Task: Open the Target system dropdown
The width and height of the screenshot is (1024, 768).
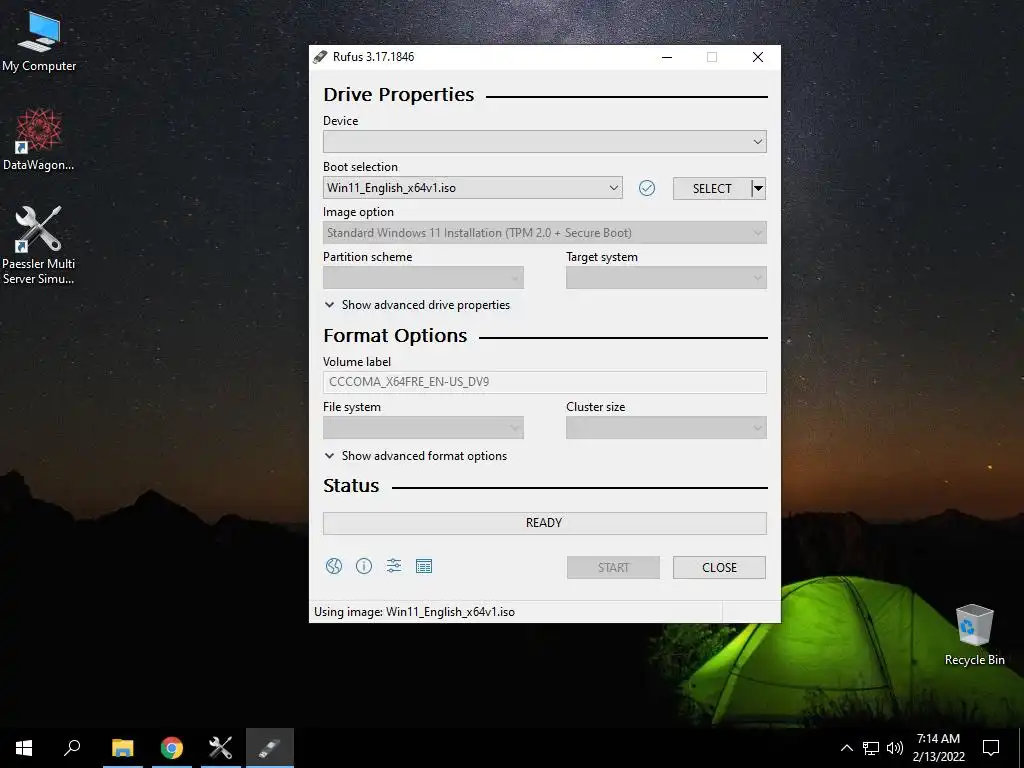Action: pos(666,278)
